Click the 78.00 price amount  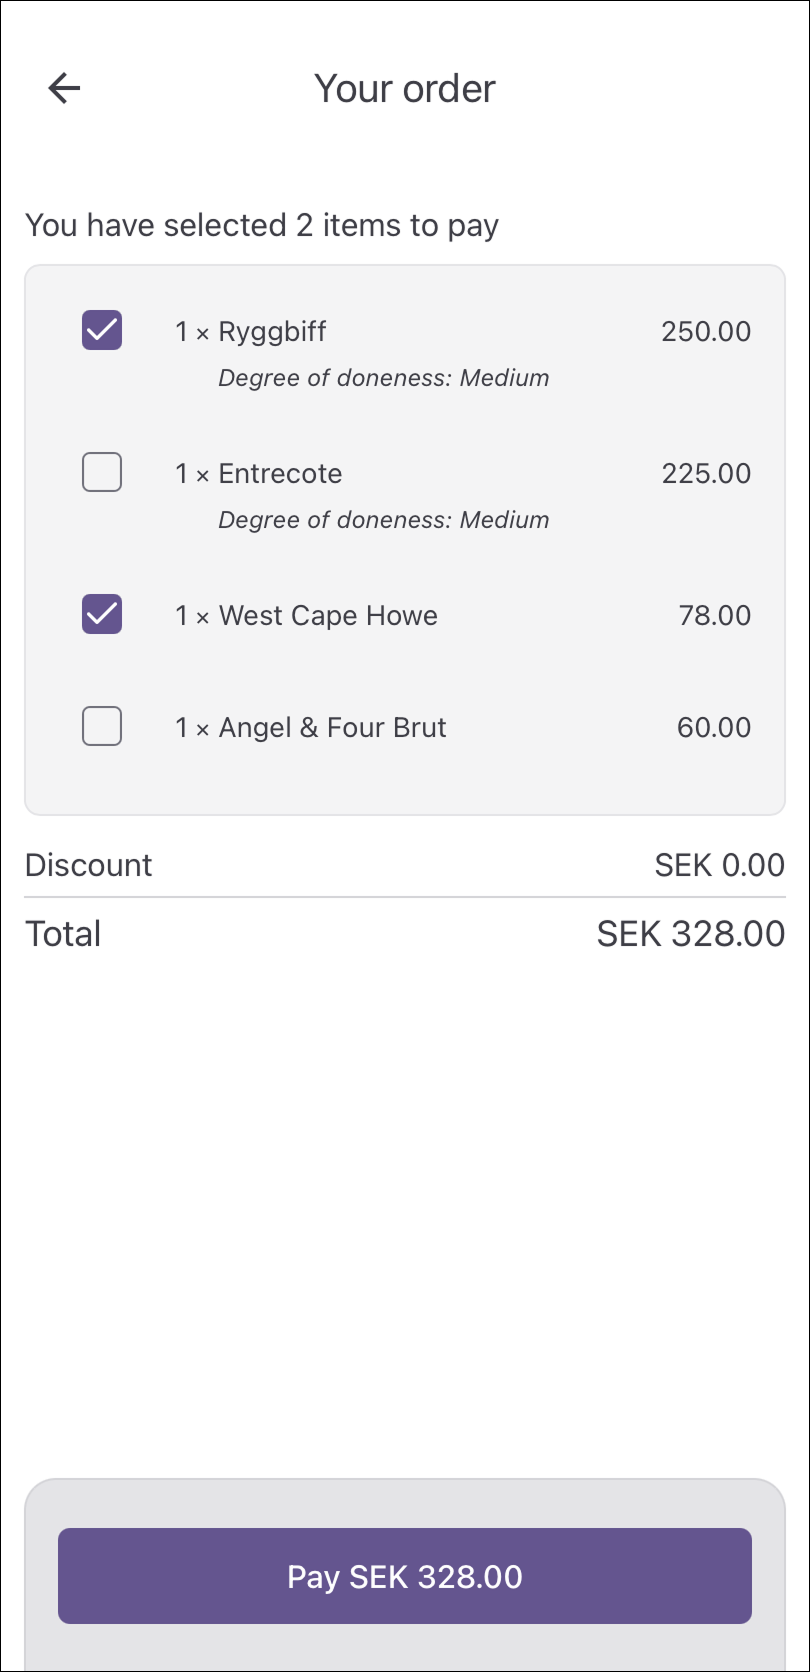pos(715,616)
